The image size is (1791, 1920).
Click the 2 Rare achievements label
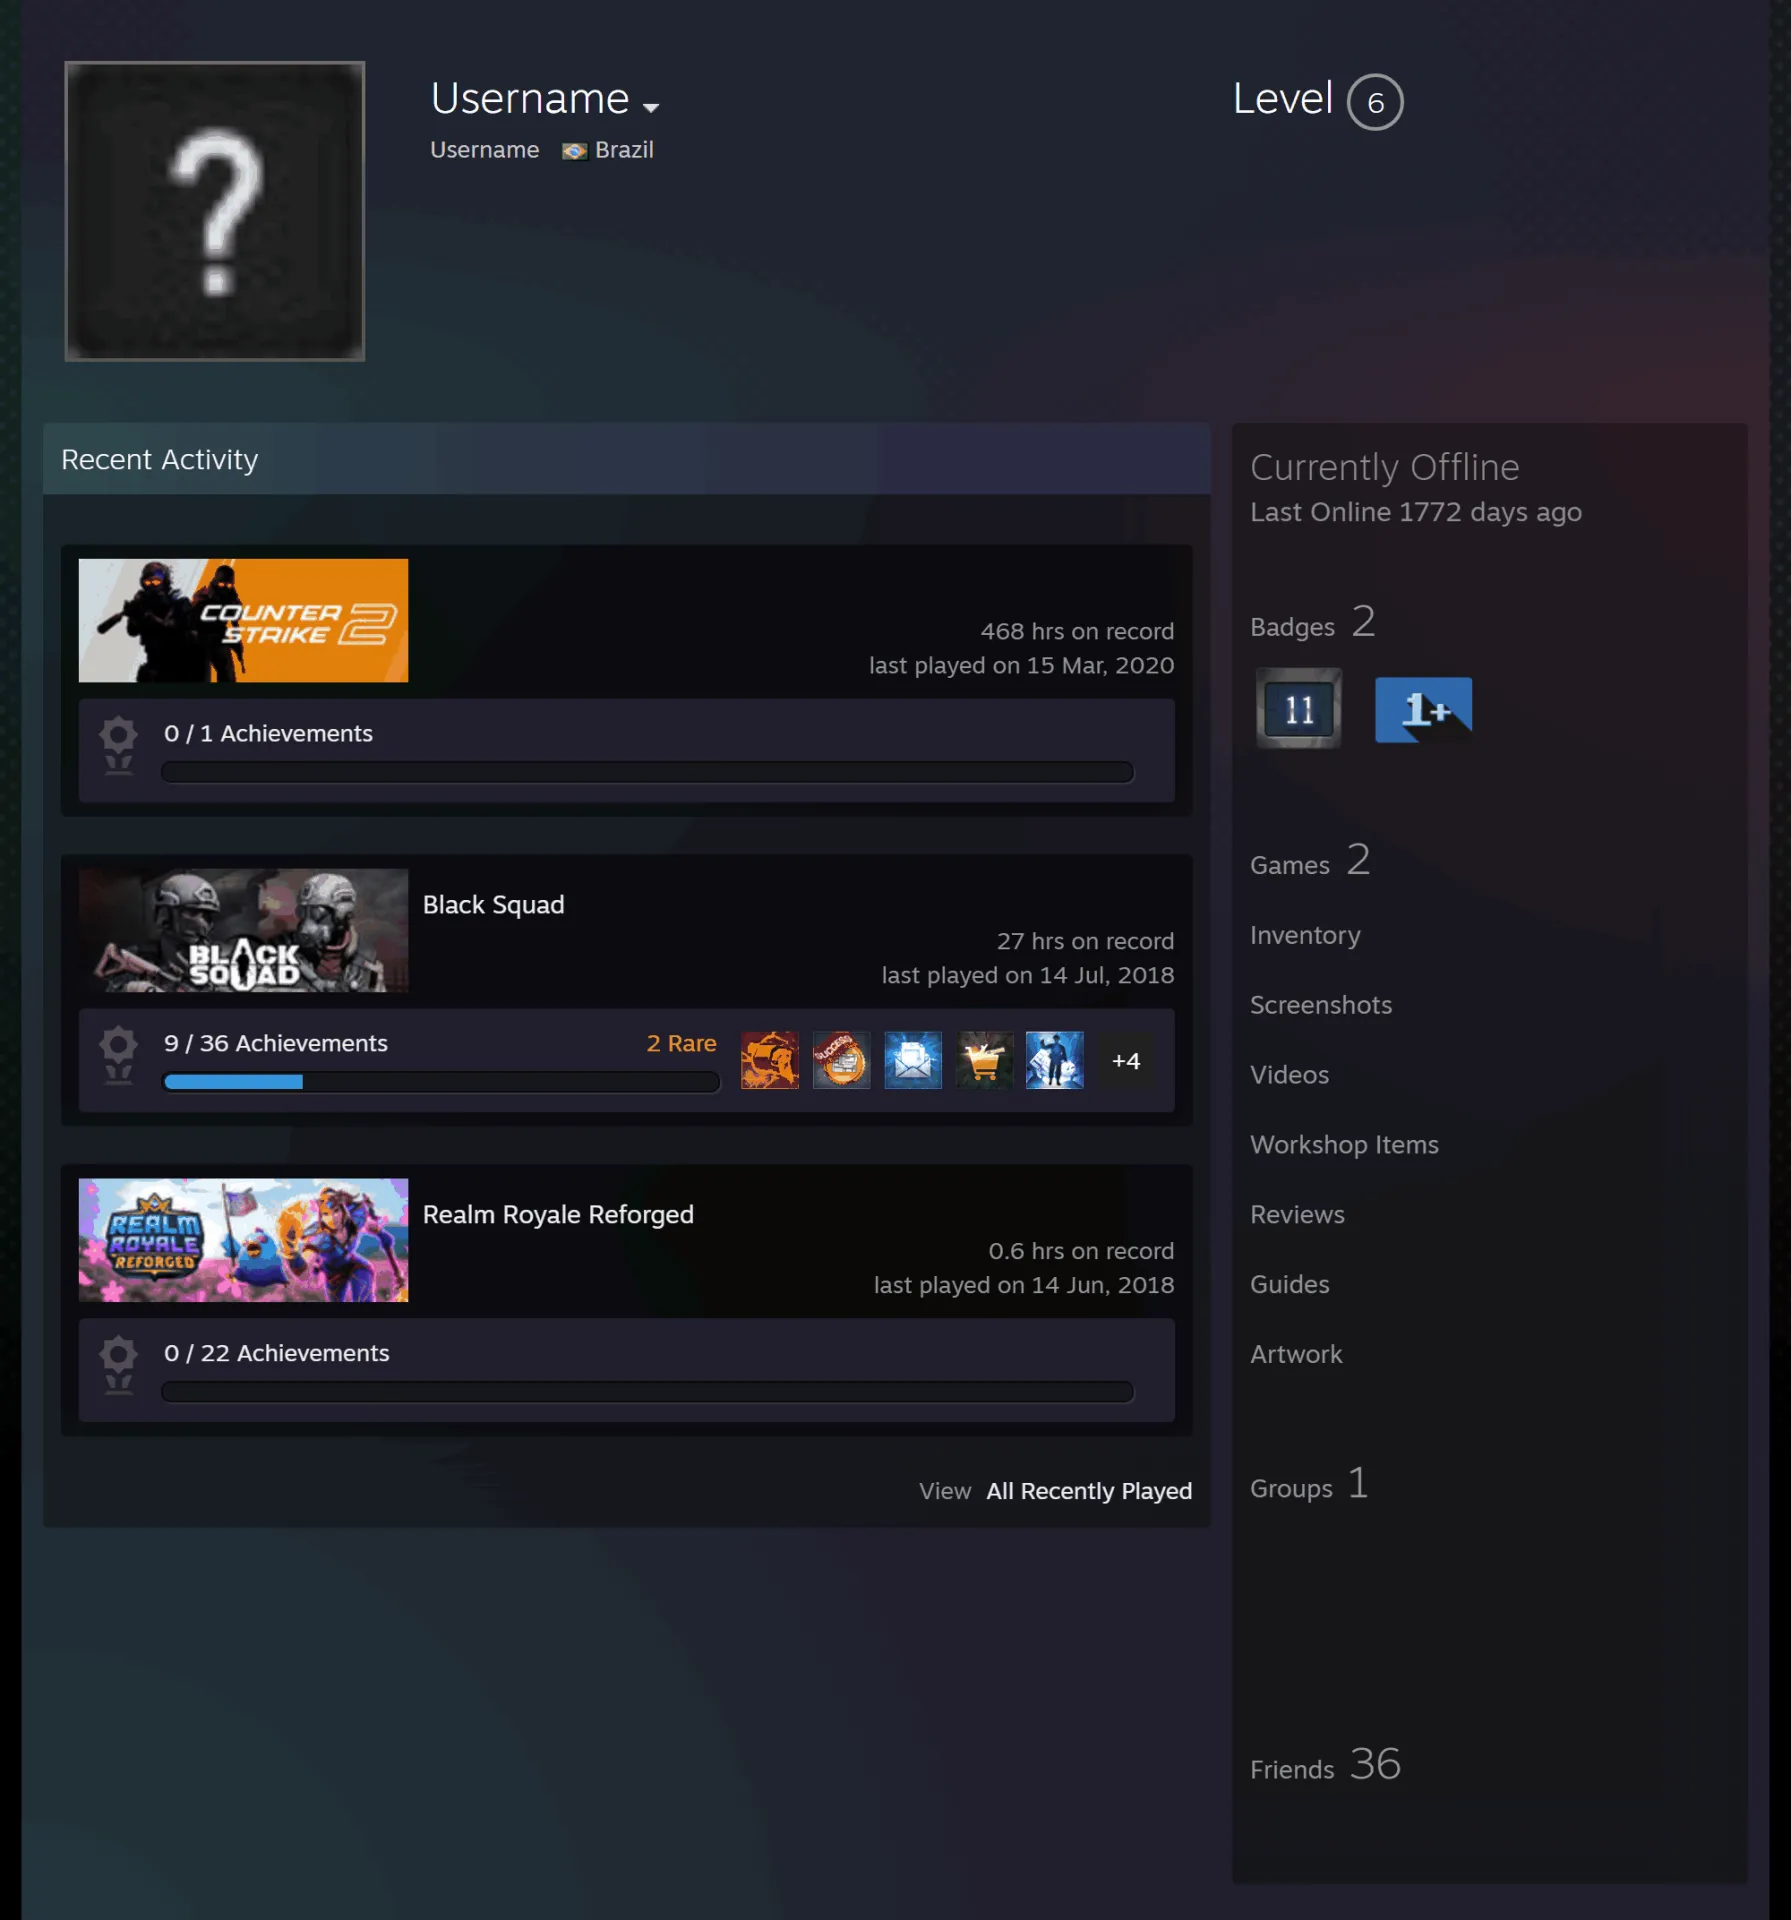682,1043
